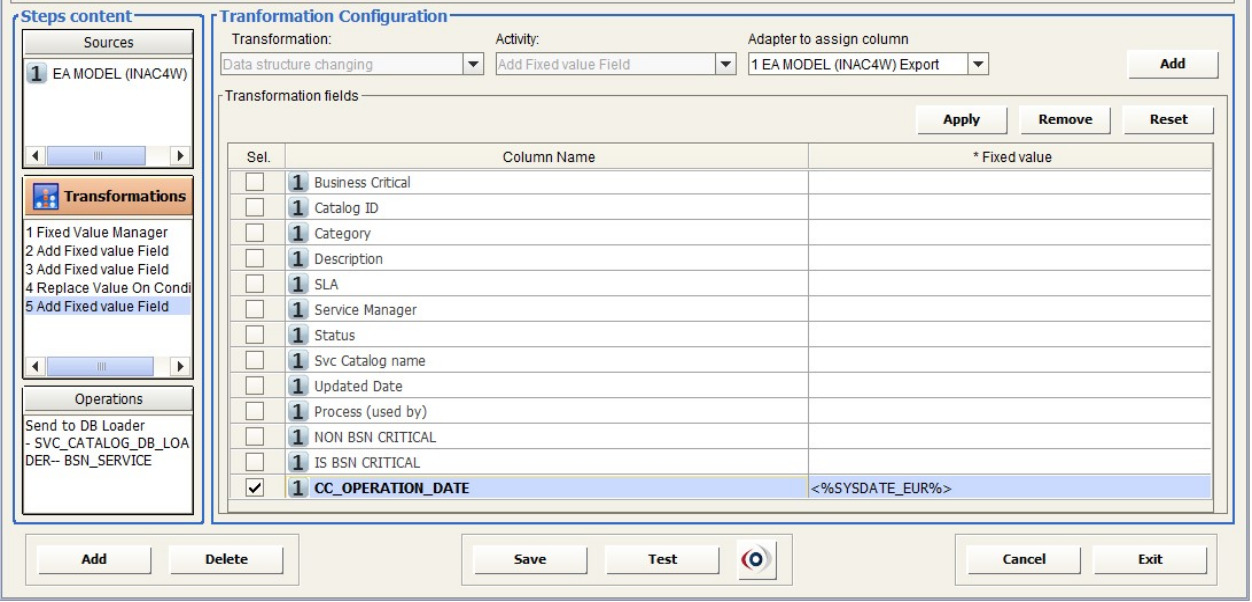Click the source icon of Status row
1252x602 pixels.
tap(298, 335)
